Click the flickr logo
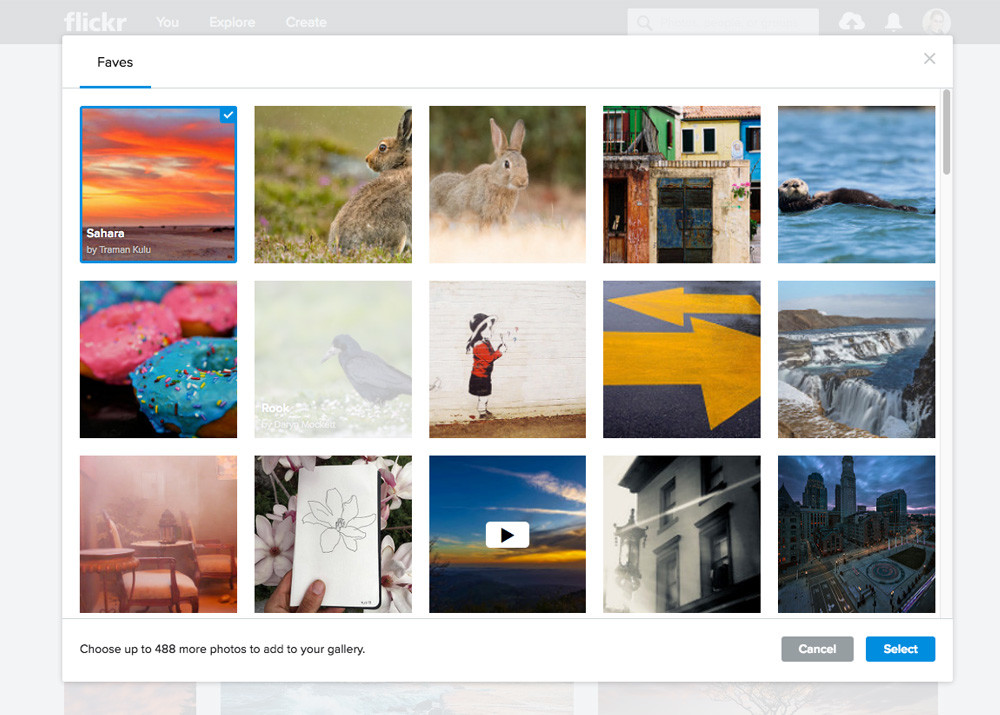Screen dimensions: 1000x715 click(x=95, y=21)
